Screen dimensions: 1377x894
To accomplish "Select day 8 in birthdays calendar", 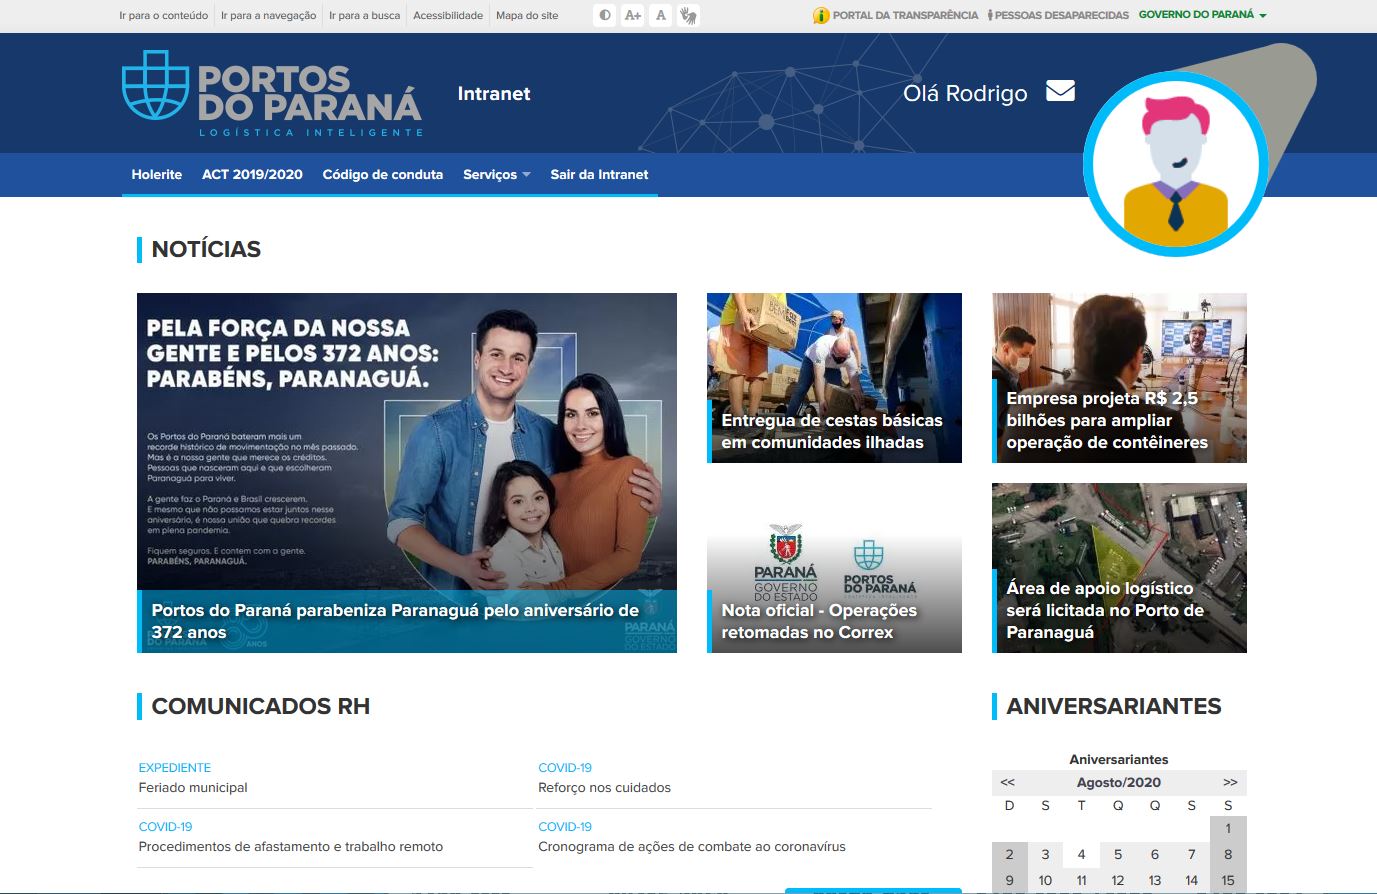I will tap(1228, 854).
